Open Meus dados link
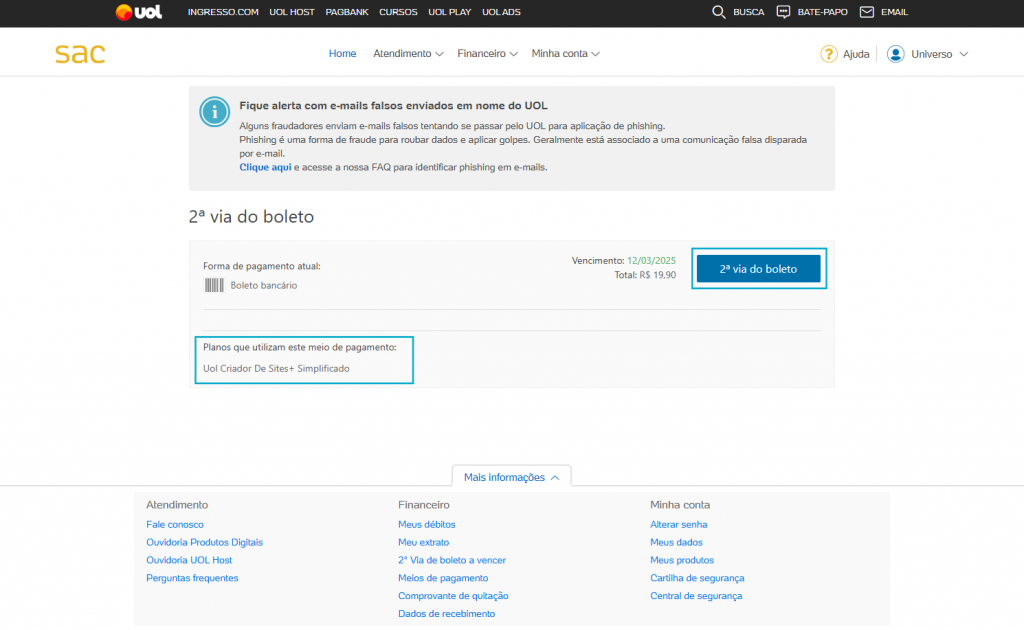 point(676,542)
